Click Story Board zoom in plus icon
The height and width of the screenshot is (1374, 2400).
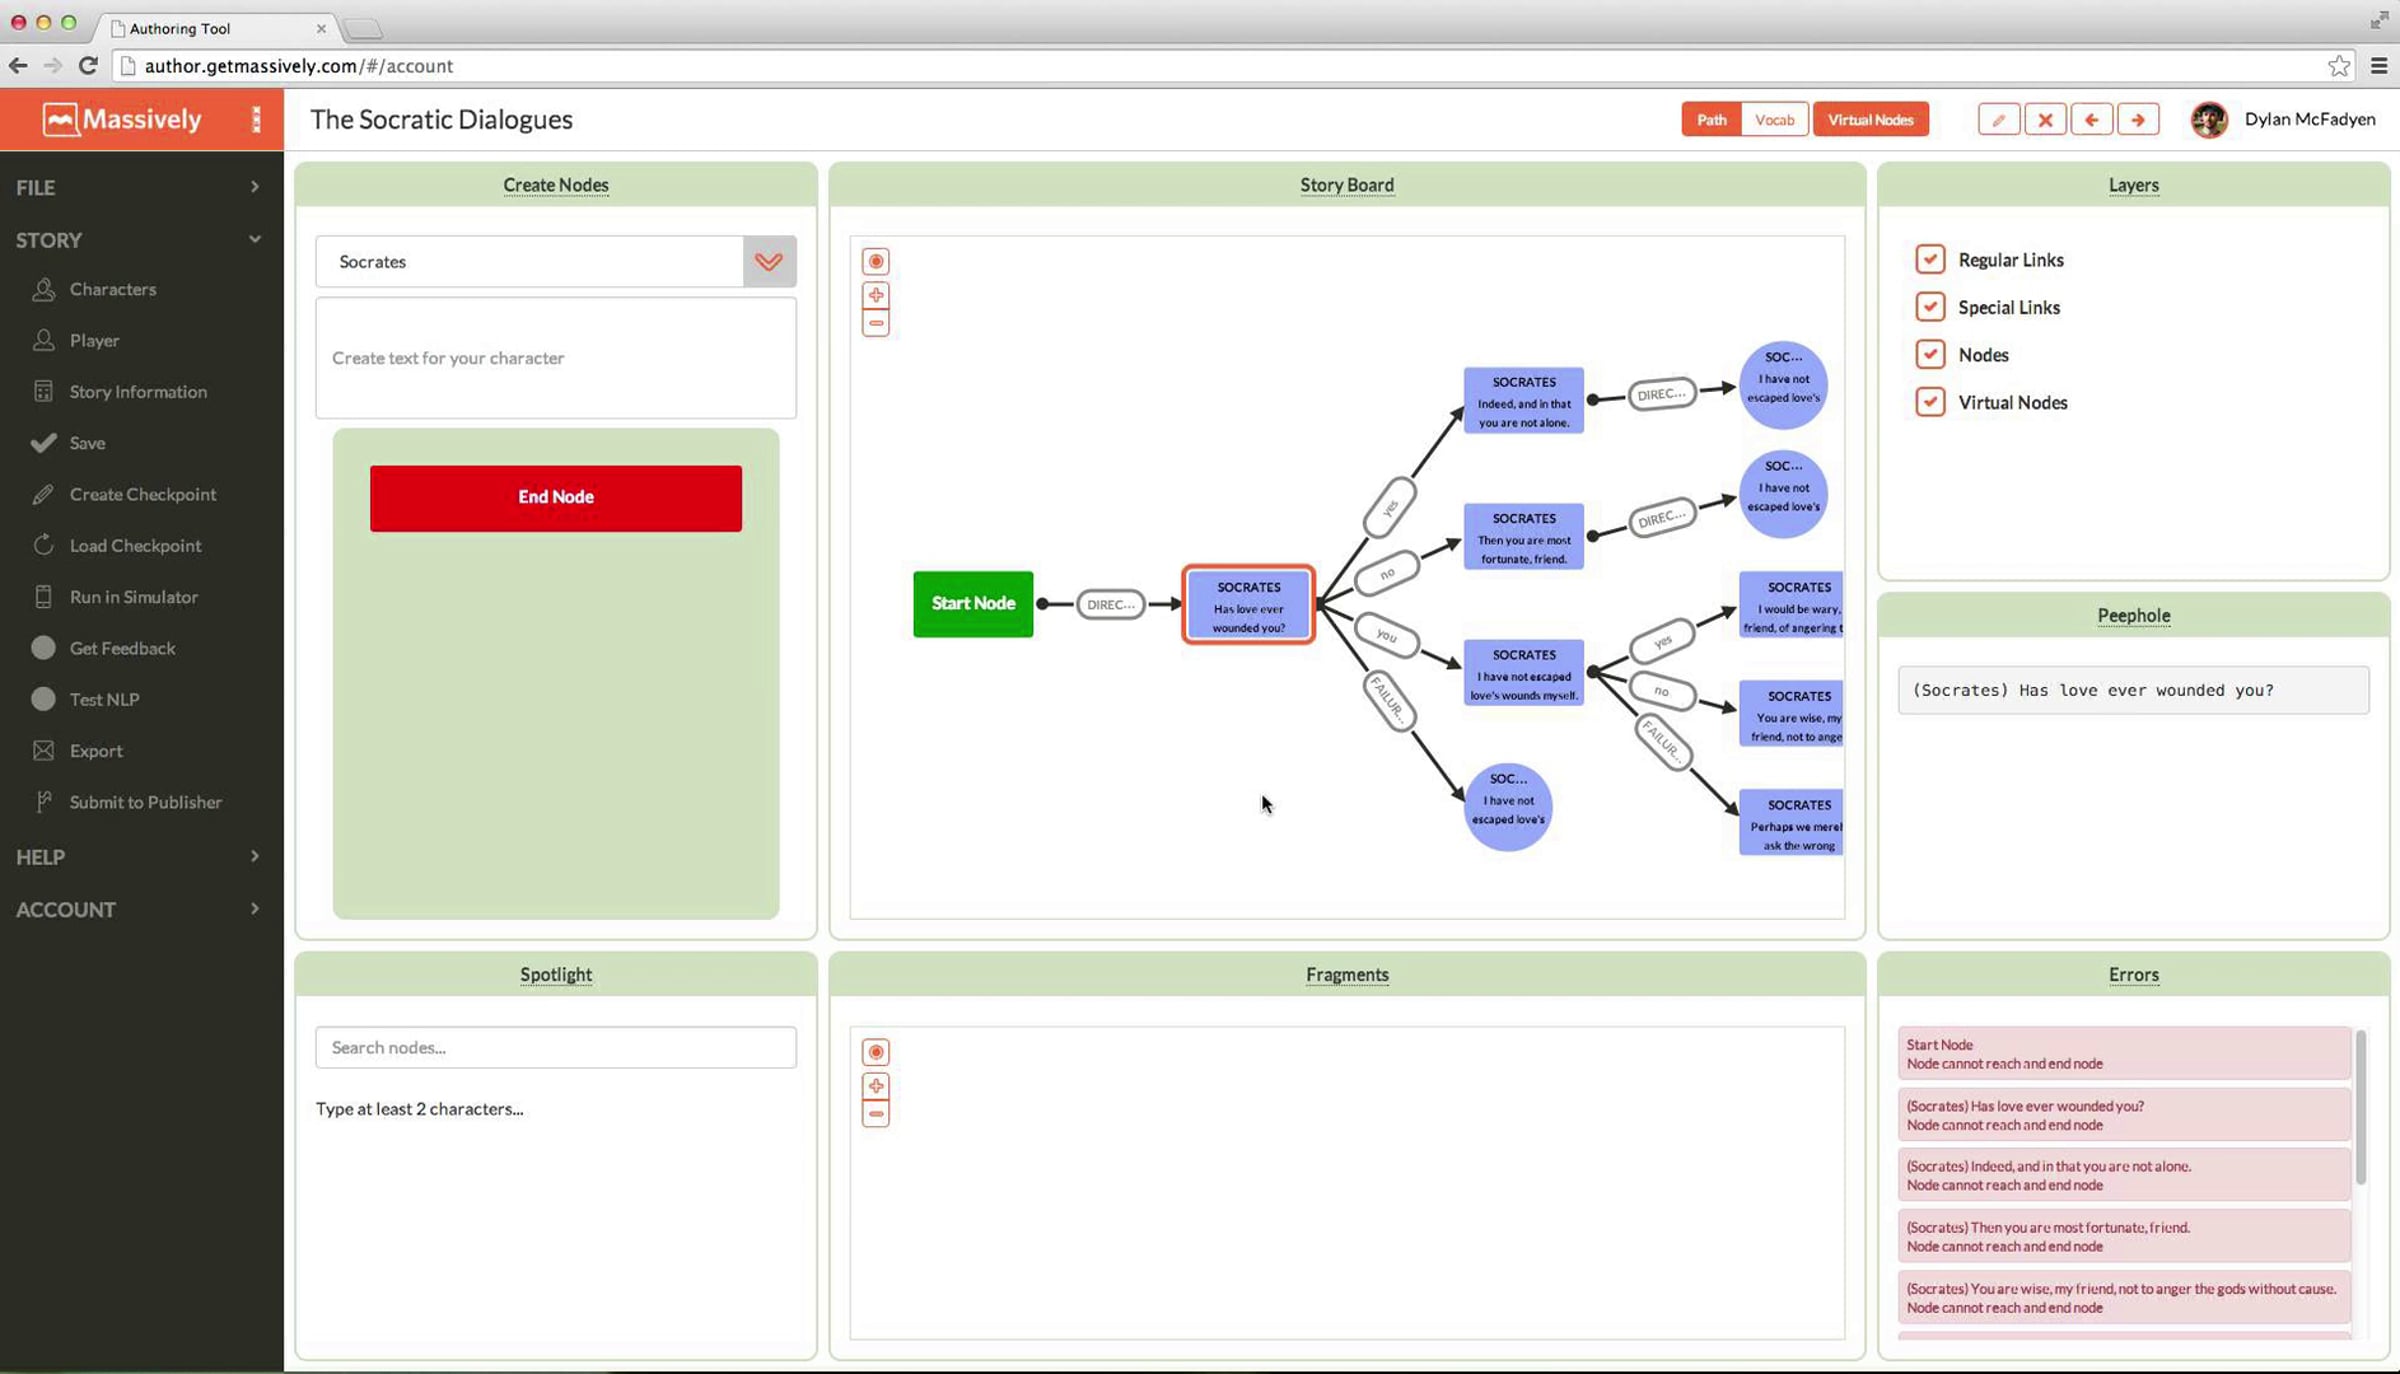(x=875, y=295)
